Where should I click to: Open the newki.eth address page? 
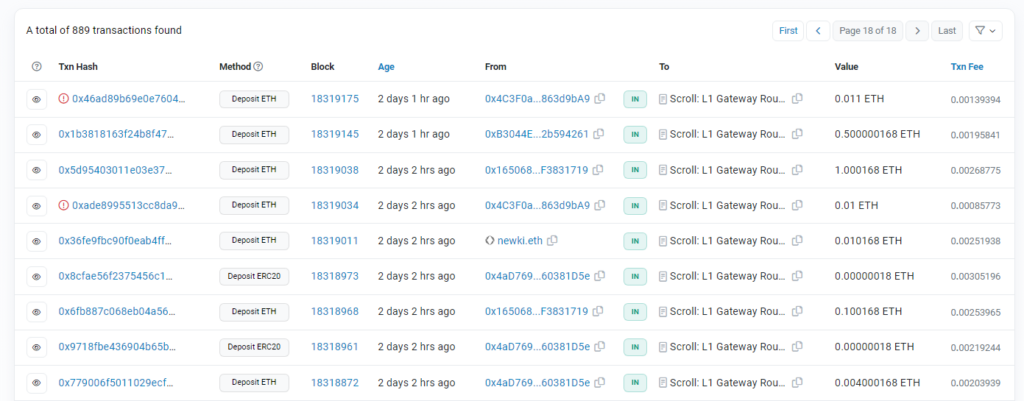coord(520,240)
